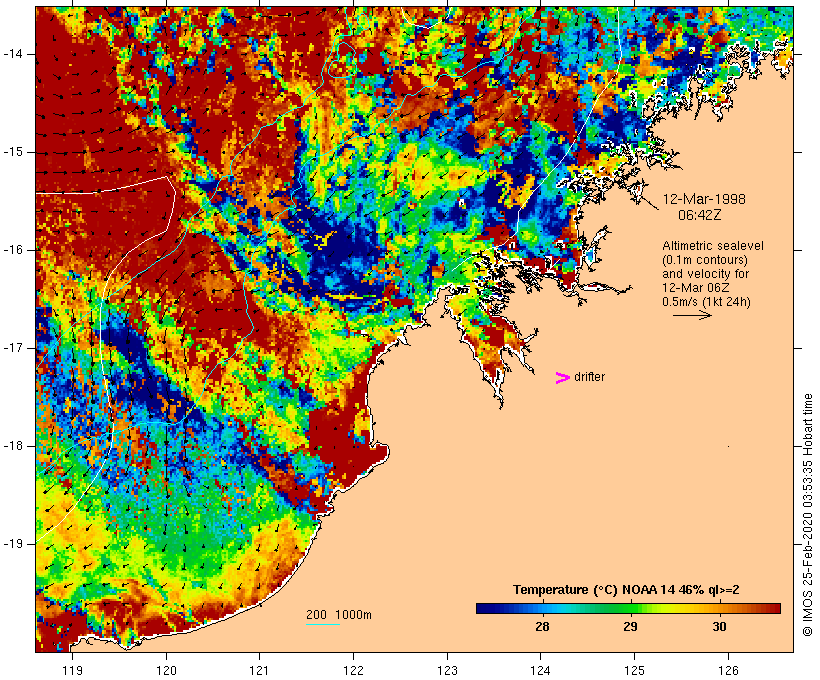820x680 pixels.
Task: Click the '12-Mar 06Z' text
Action: coord(696,288)
